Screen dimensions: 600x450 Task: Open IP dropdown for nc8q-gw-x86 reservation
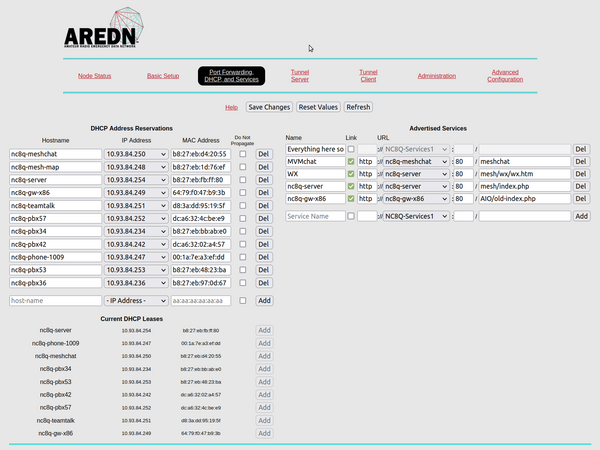point(136,193)
